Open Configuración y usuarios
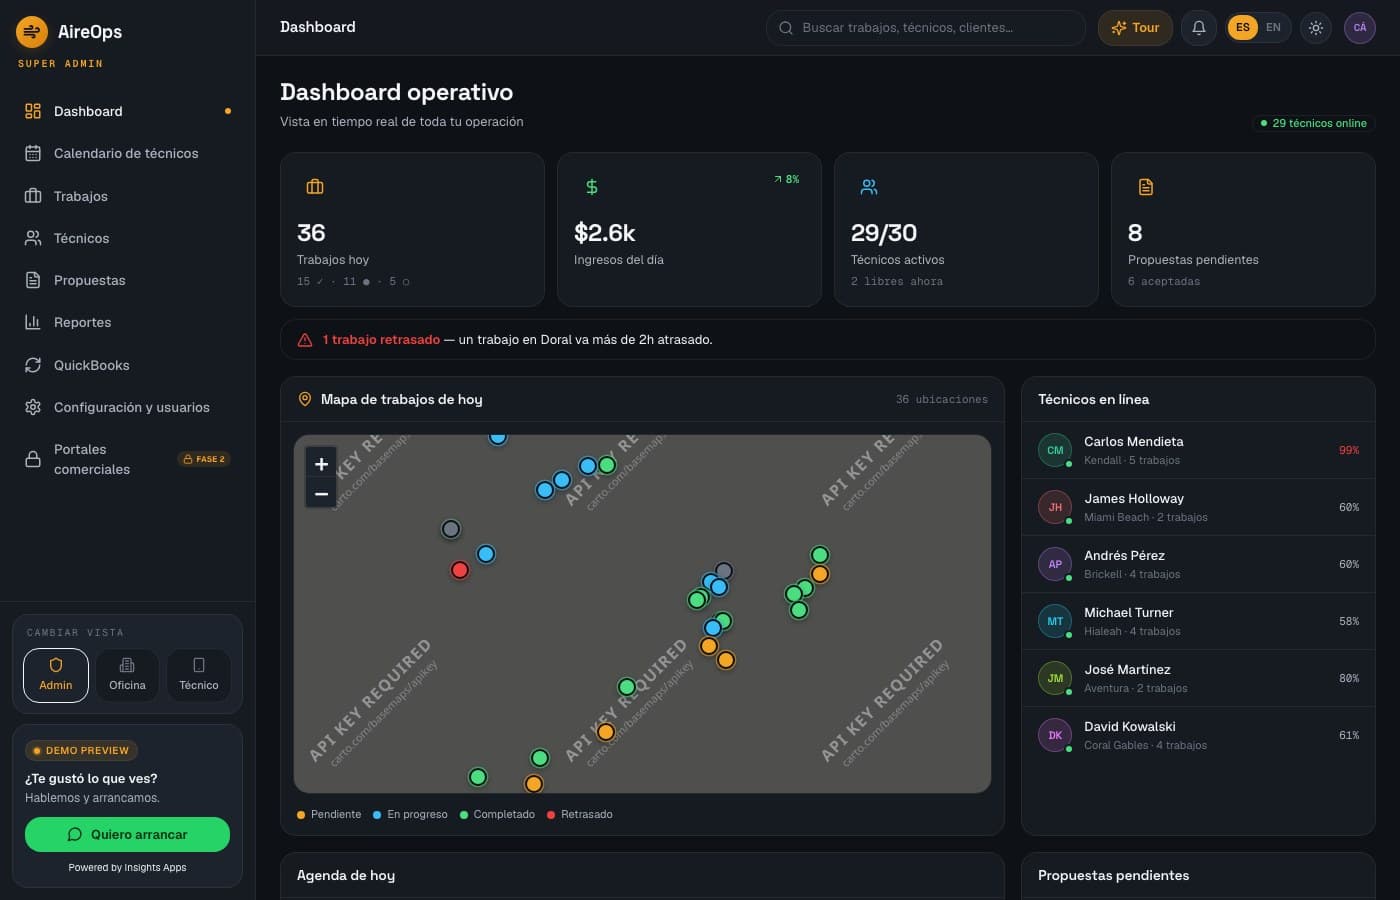Screen dimensions: 1400x900 128,407
